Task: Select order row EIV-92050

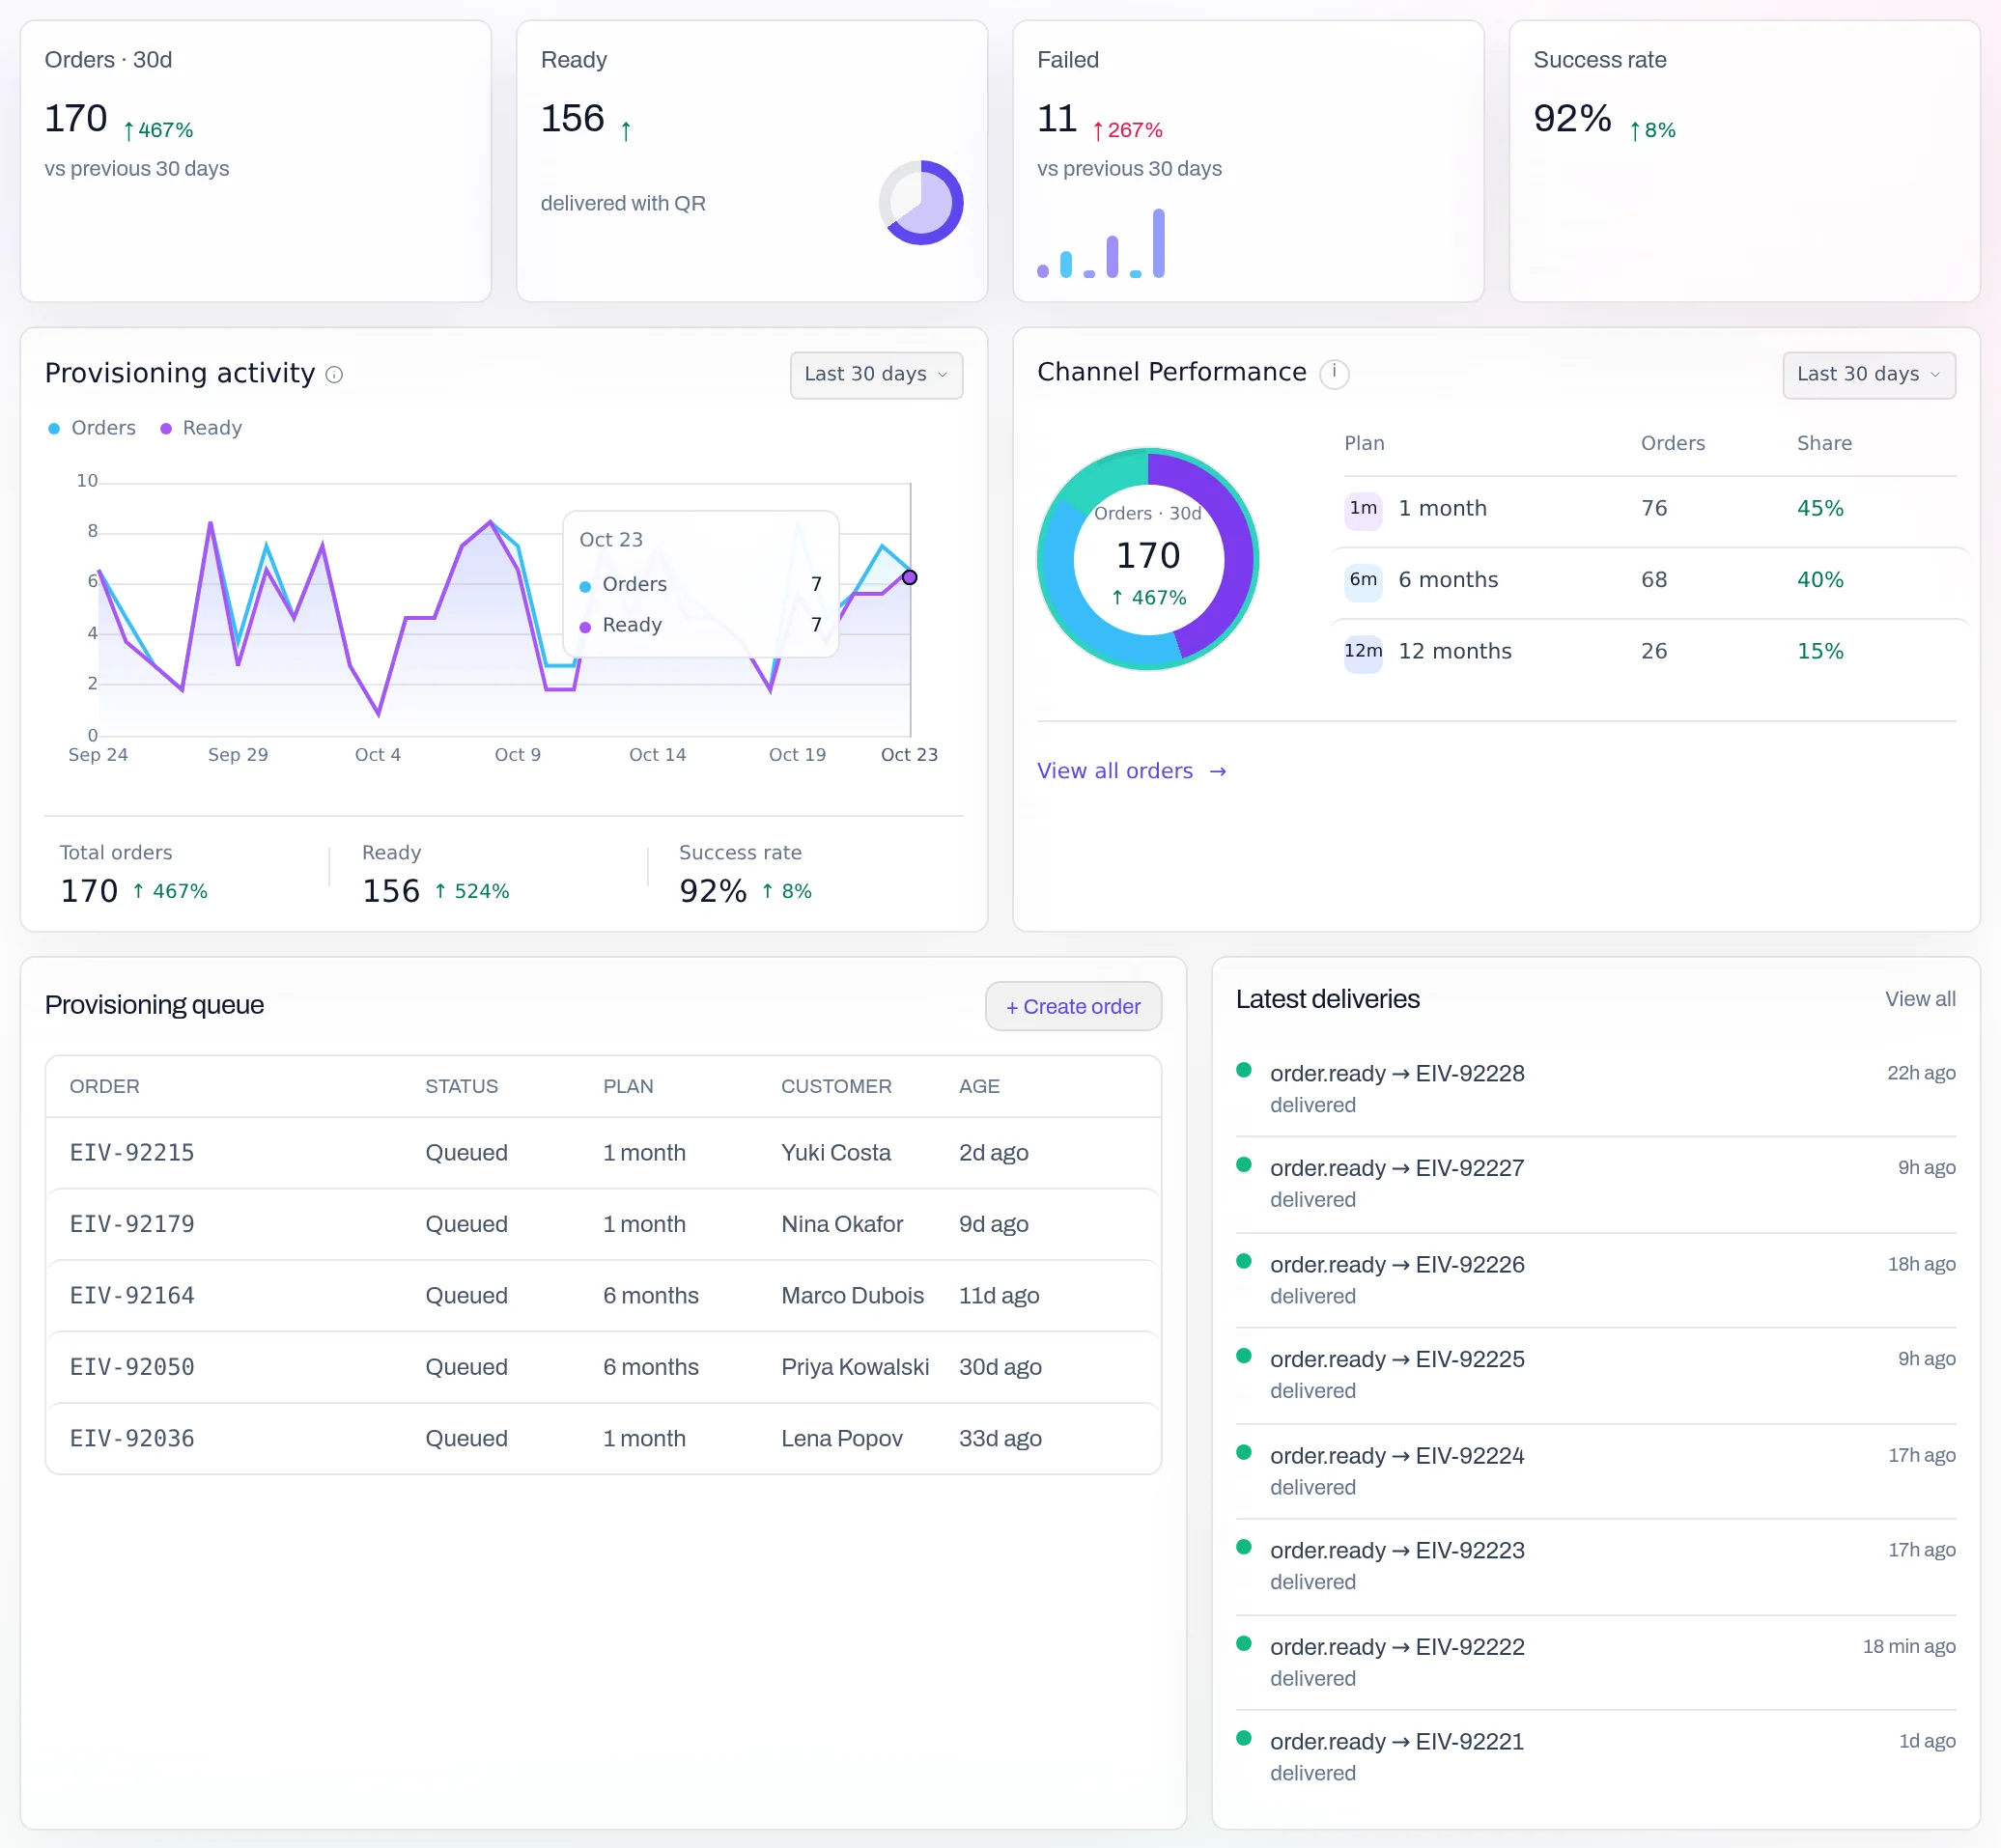Action: pos(603,1367)
